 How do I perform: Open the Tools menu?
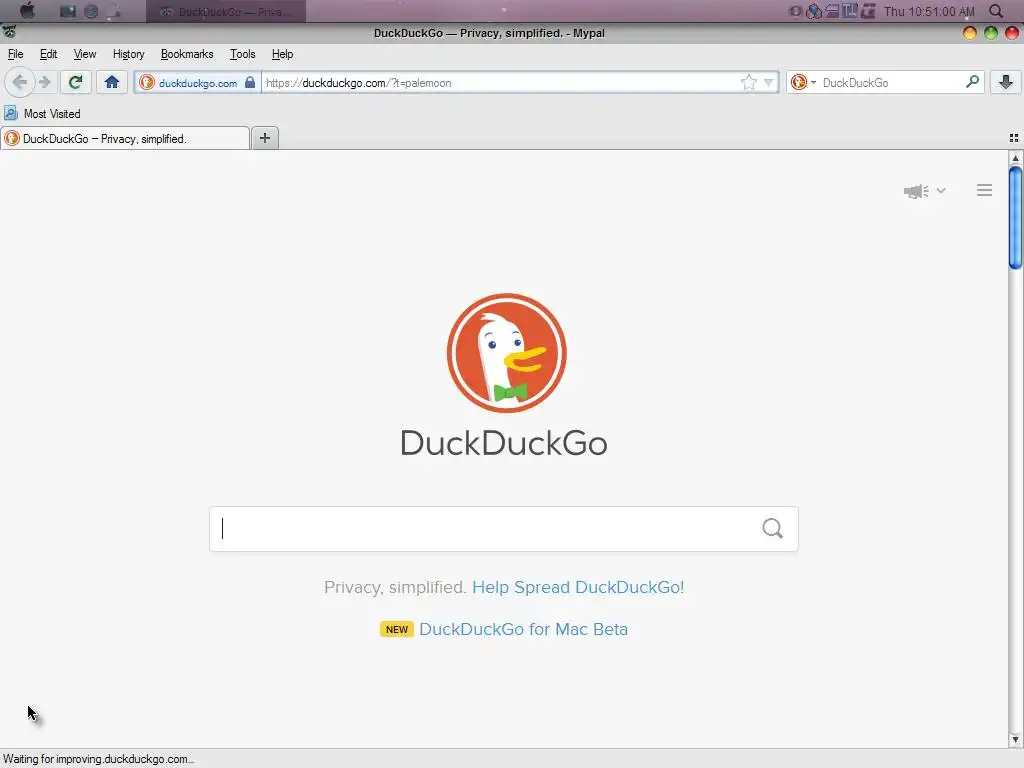click(242, 54)
